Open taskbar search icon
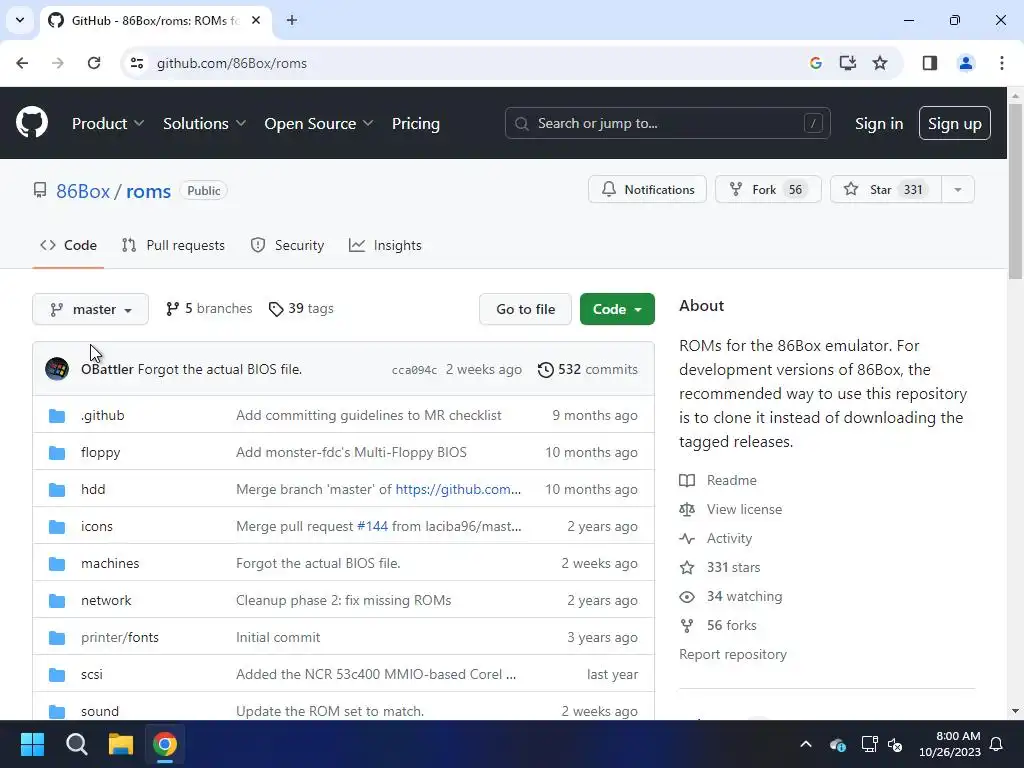Viewport: 1024px width, 768px height. click(76, 744)
